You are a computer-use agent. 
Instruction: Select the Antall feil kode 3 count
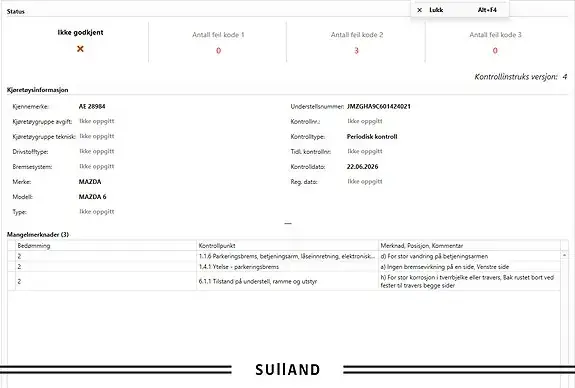(x=495, y=51)
